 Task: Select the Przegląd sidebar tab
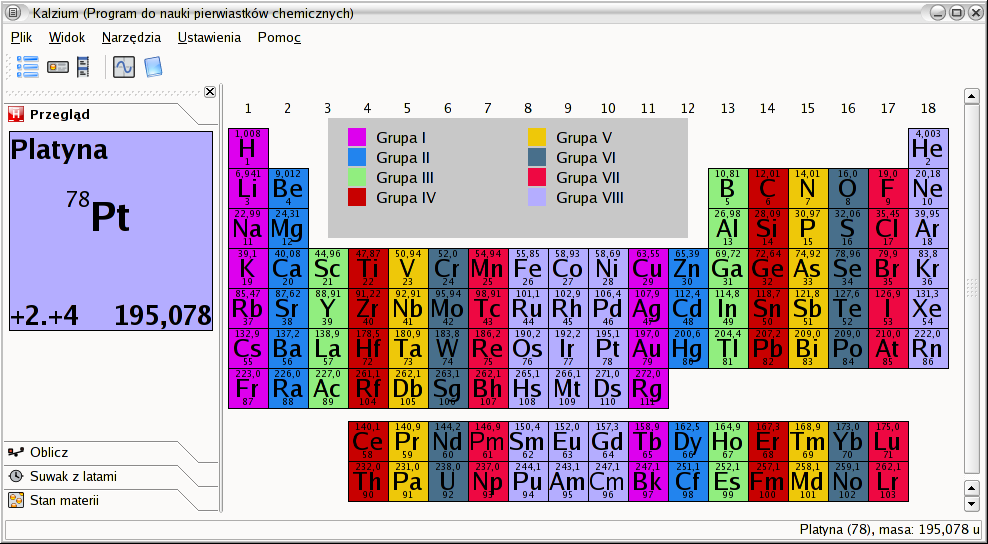click(60, 114)
